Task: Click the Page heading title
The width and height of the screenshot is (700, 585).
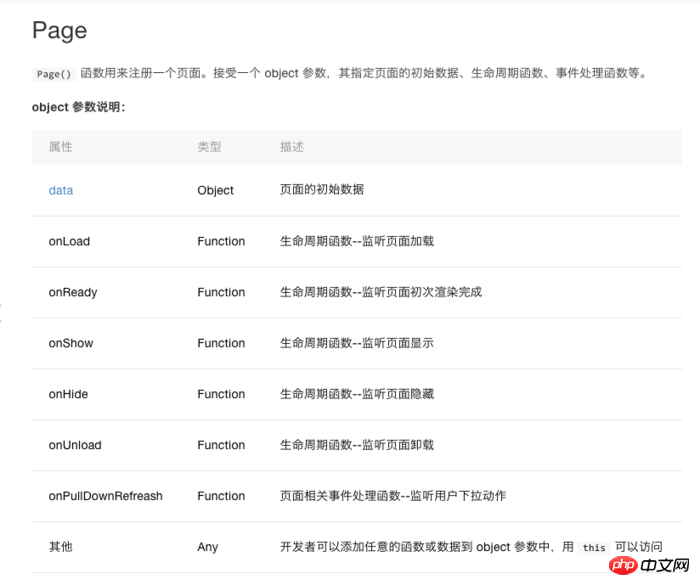Action: click(x=59, y=31)
